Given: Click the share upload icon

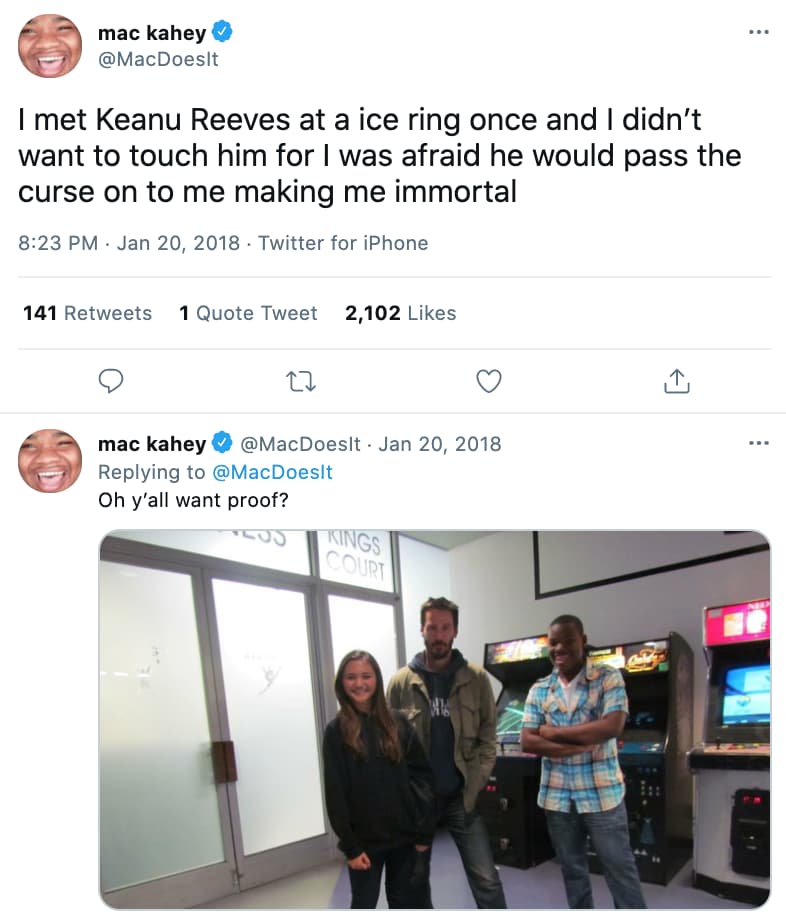Looking at the screenshot, I should pos(677,381).
